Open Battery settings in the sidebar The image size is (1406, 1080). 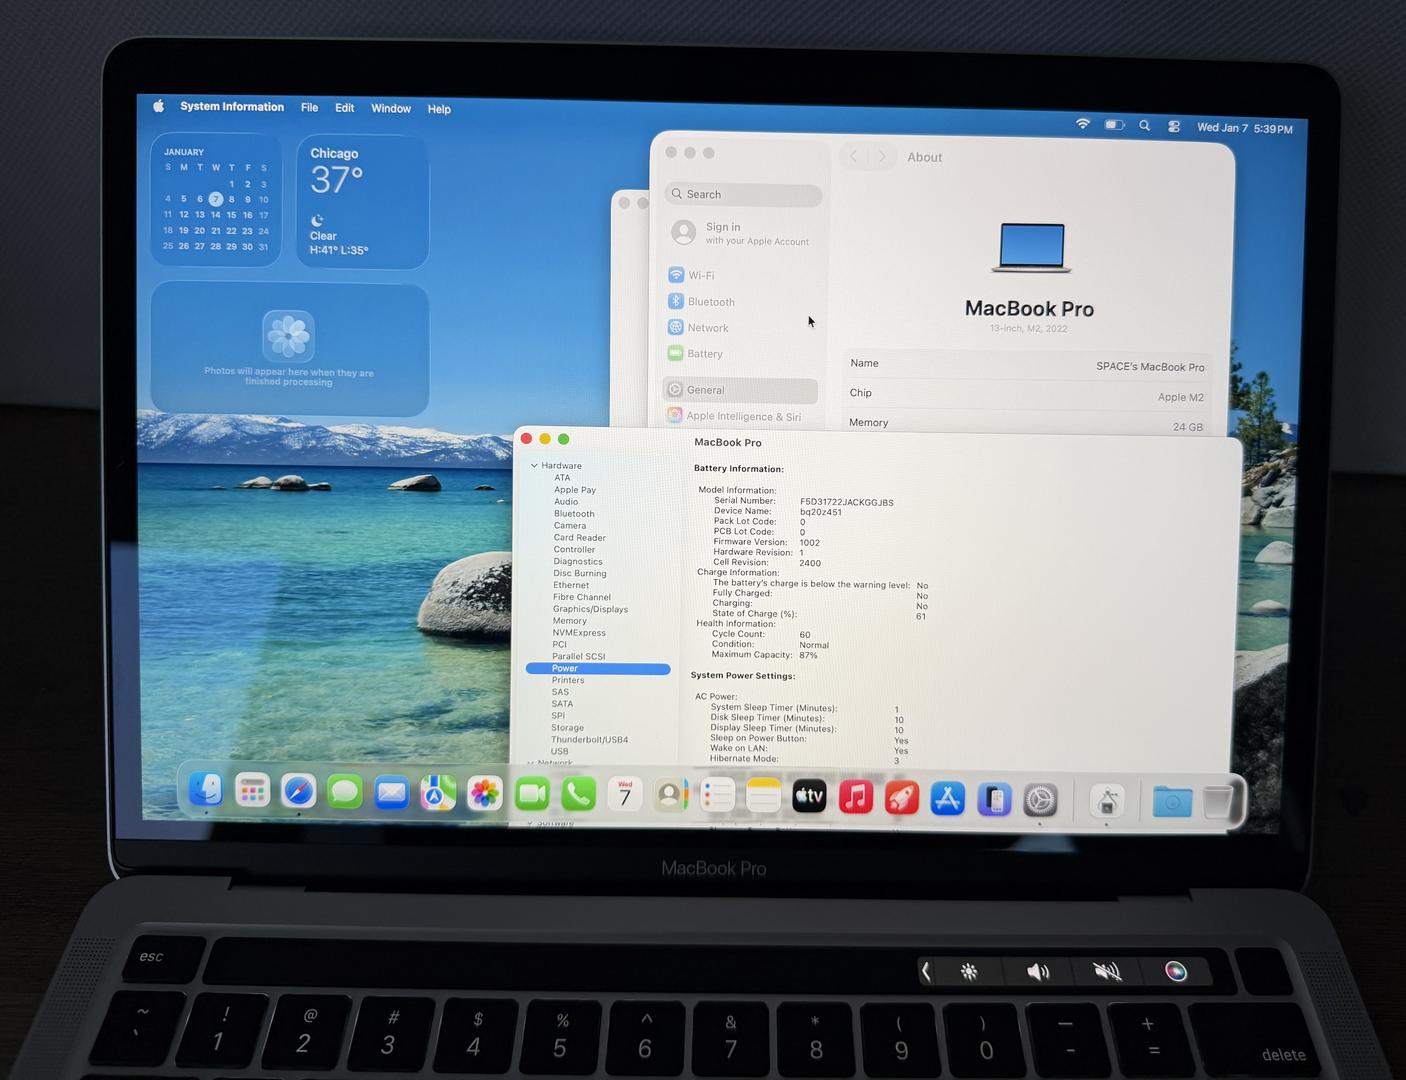(x=704, y=354)
